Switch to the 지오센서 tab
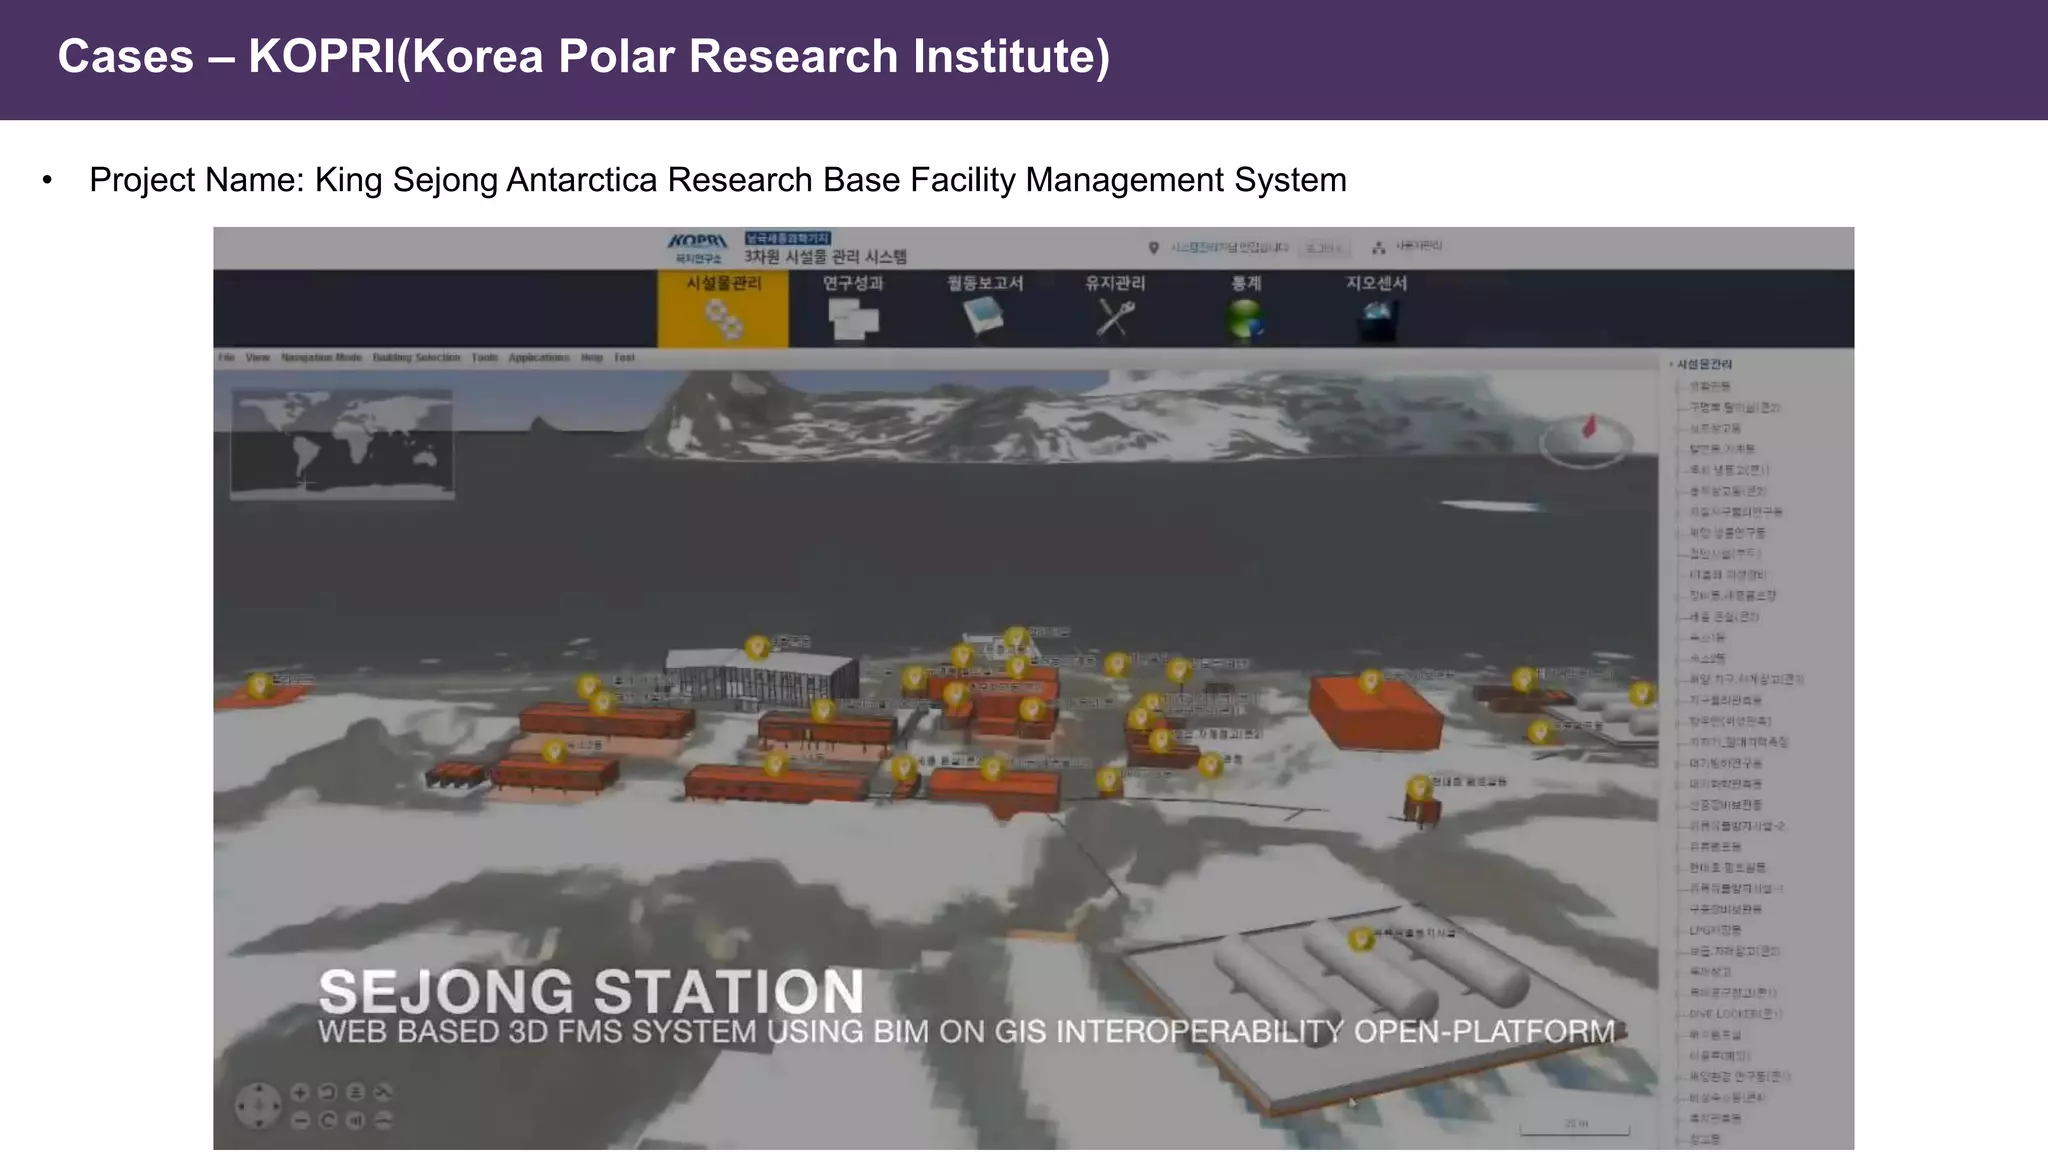 (1376, 308)
